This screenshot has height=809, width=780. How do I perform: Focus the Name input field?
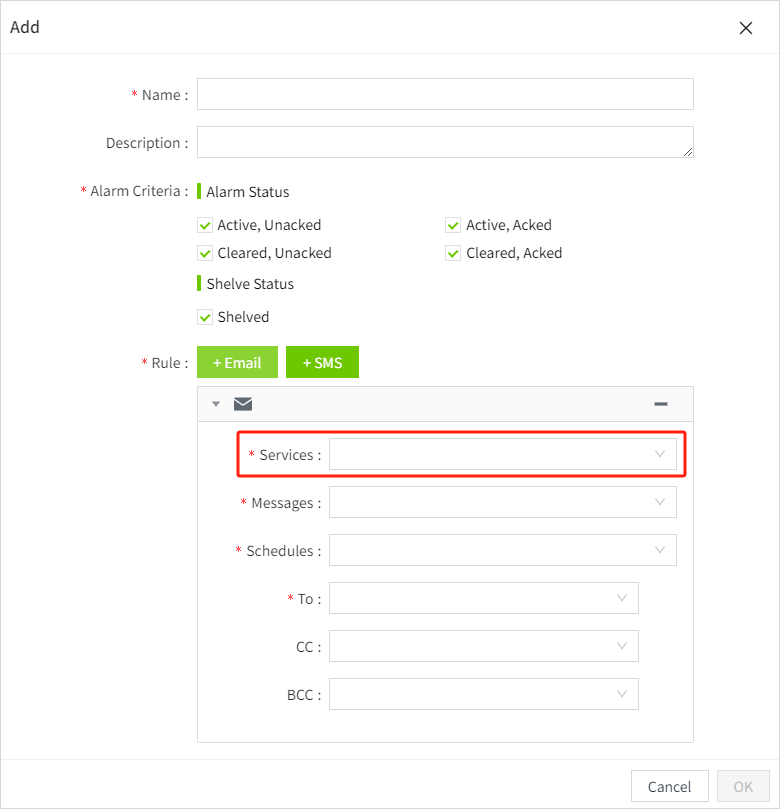tap(445, 94)
